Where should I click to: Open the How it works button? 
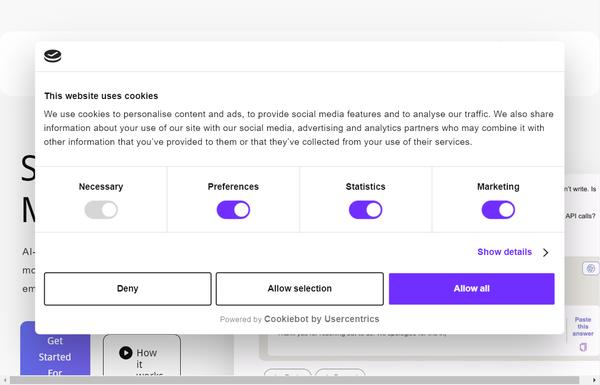point(142,355)
